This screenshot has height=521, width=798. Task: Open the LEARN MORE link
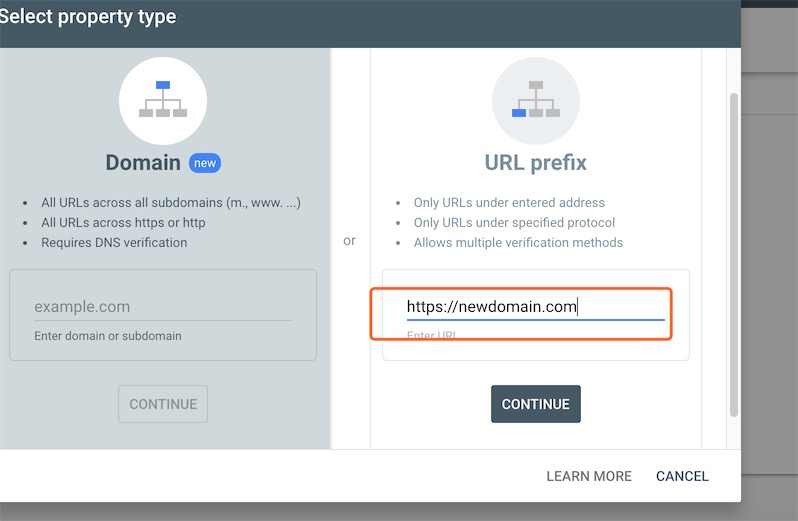point(589,476)
